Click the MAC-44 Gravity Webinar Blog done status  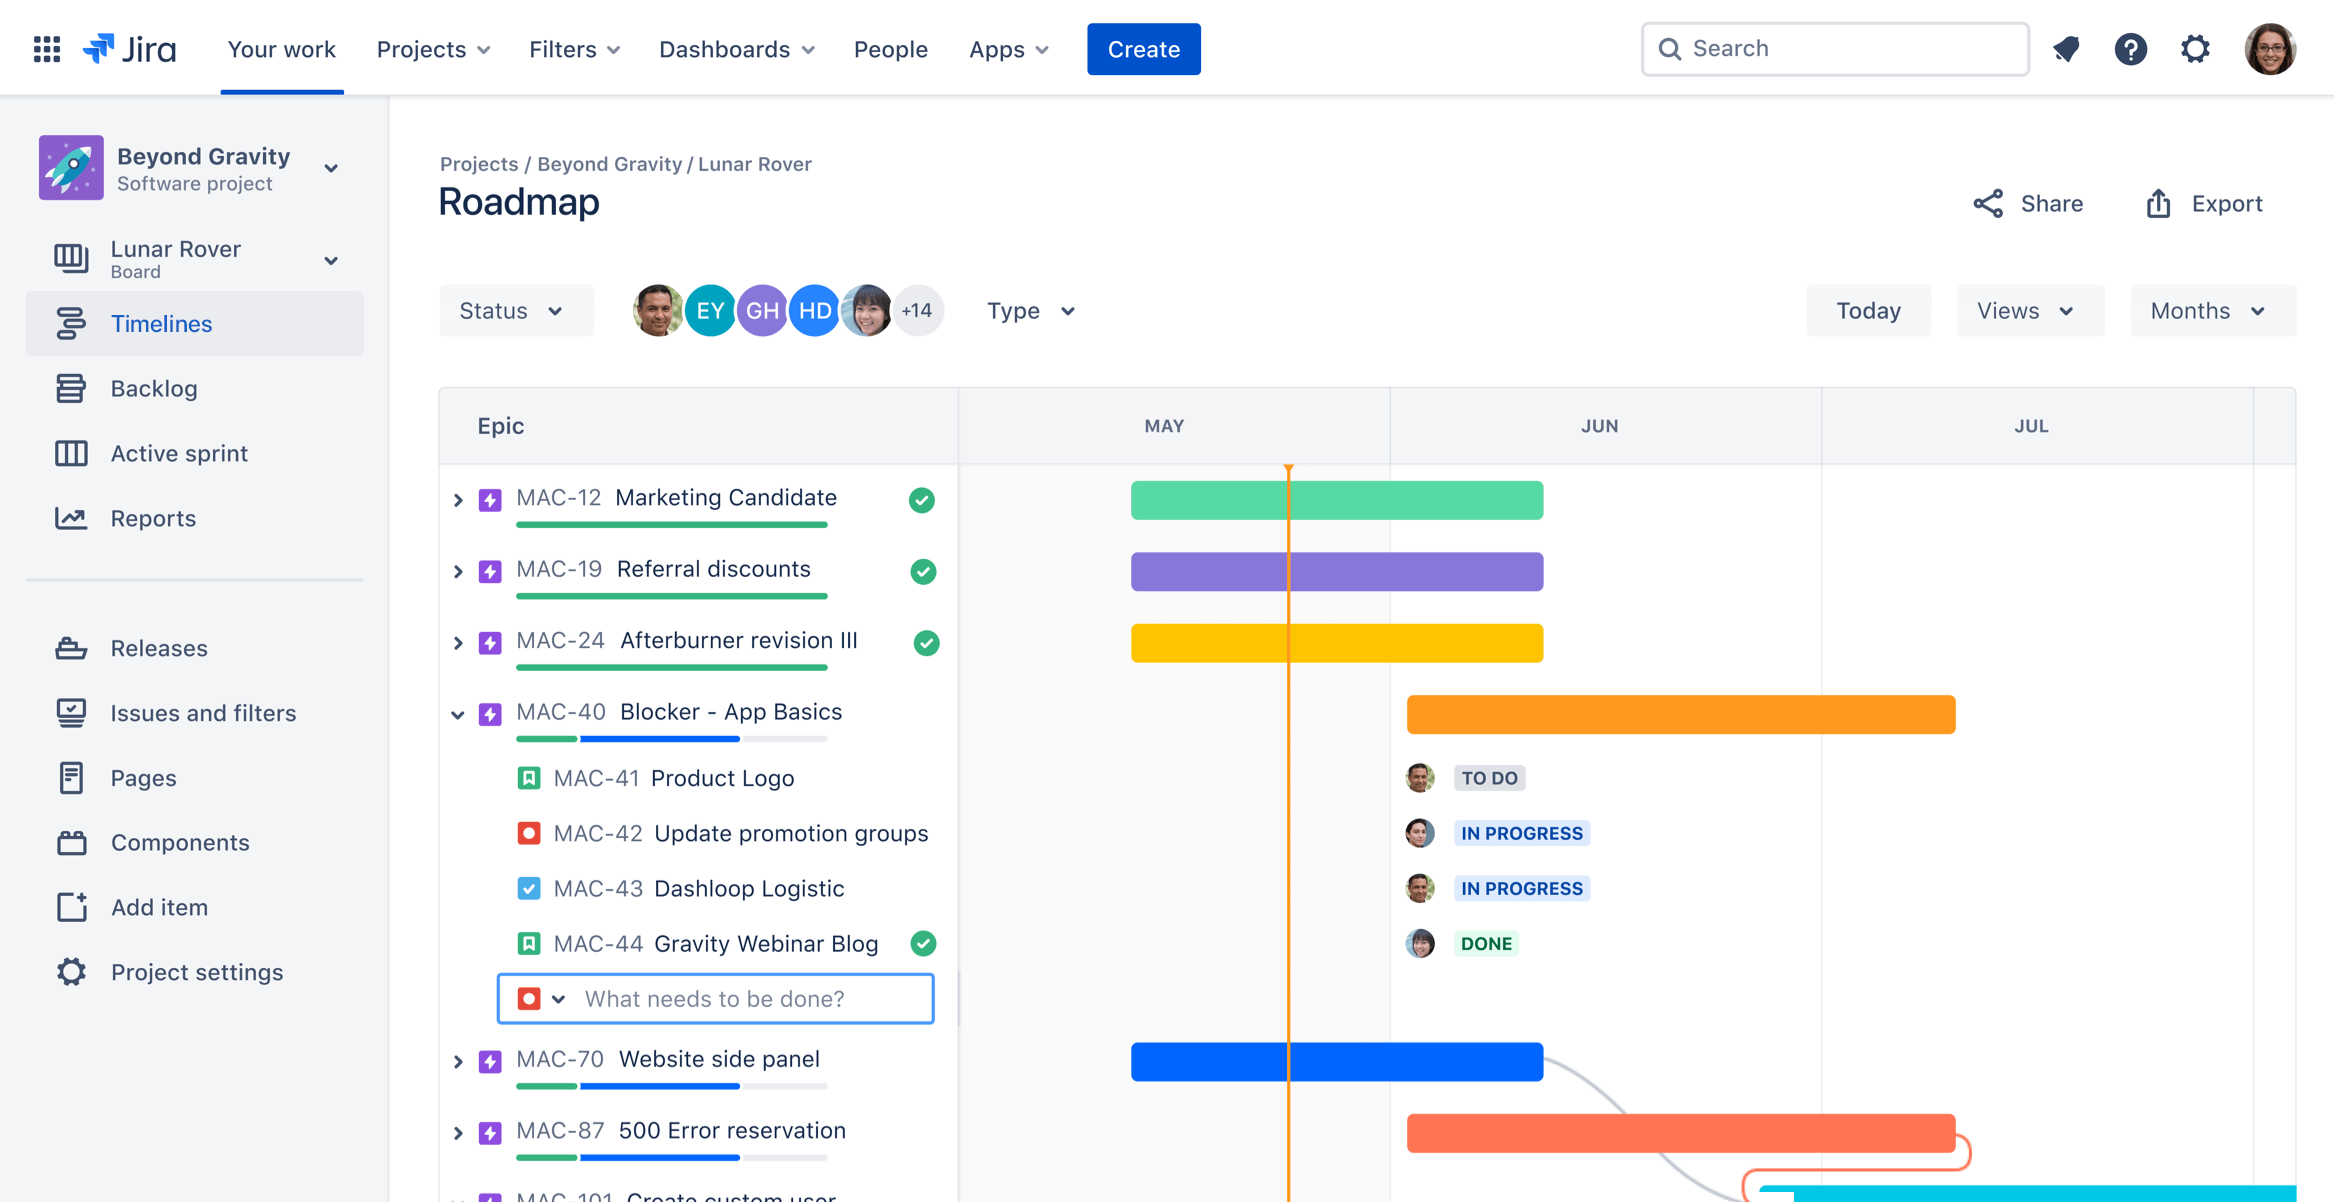[1485, 941]
